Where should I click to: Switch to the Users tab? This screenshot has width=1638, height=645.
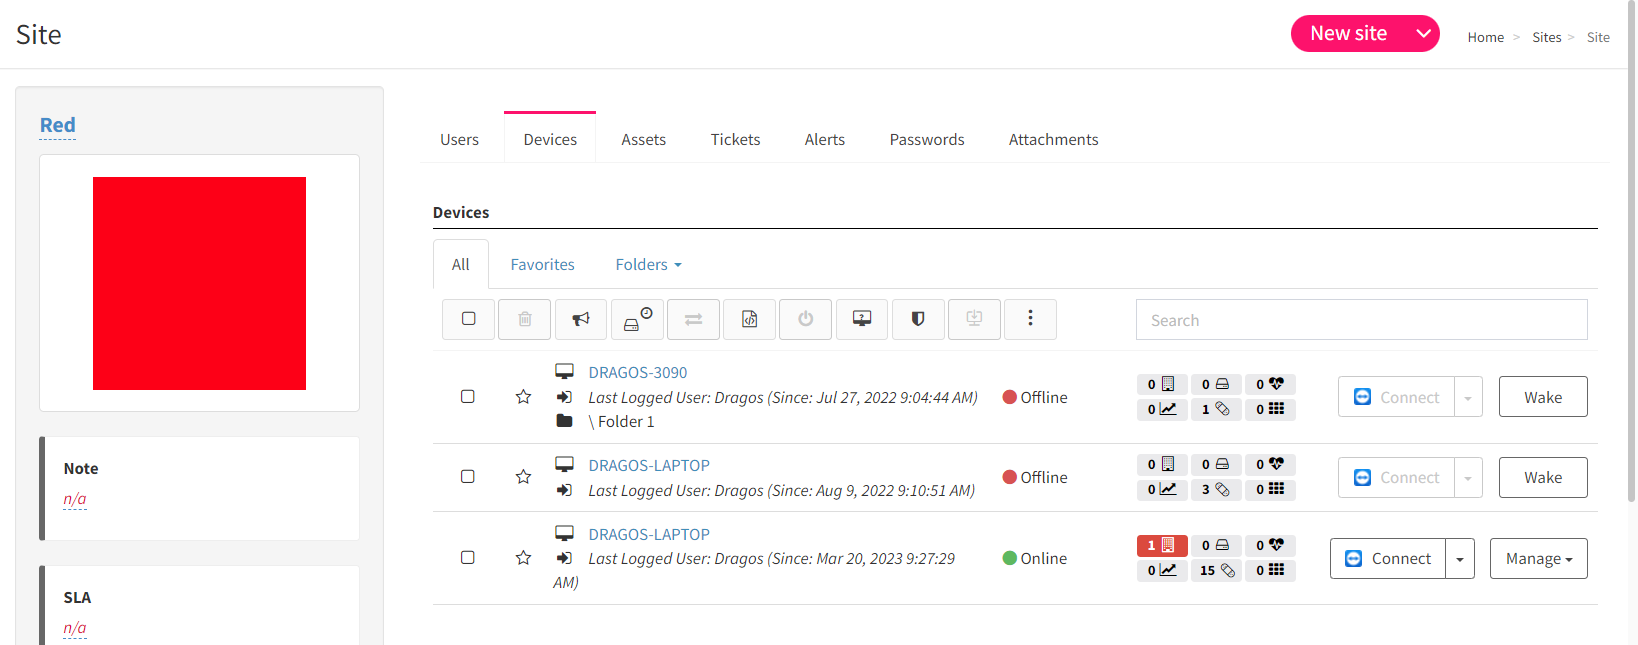click(x=460, y=139)
